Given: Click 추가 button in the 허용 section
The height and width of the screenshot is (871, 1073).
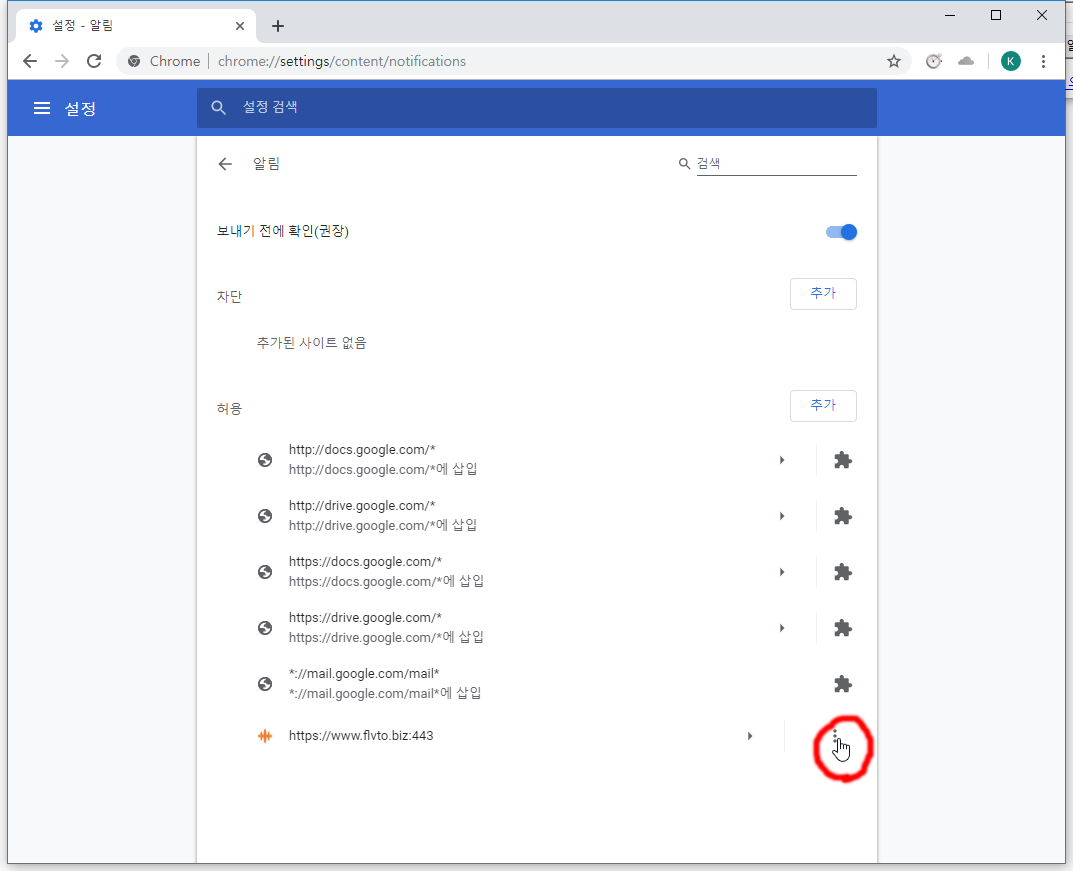Looking at the screenshot, I should pyautogui.click(x=822, y=406).
